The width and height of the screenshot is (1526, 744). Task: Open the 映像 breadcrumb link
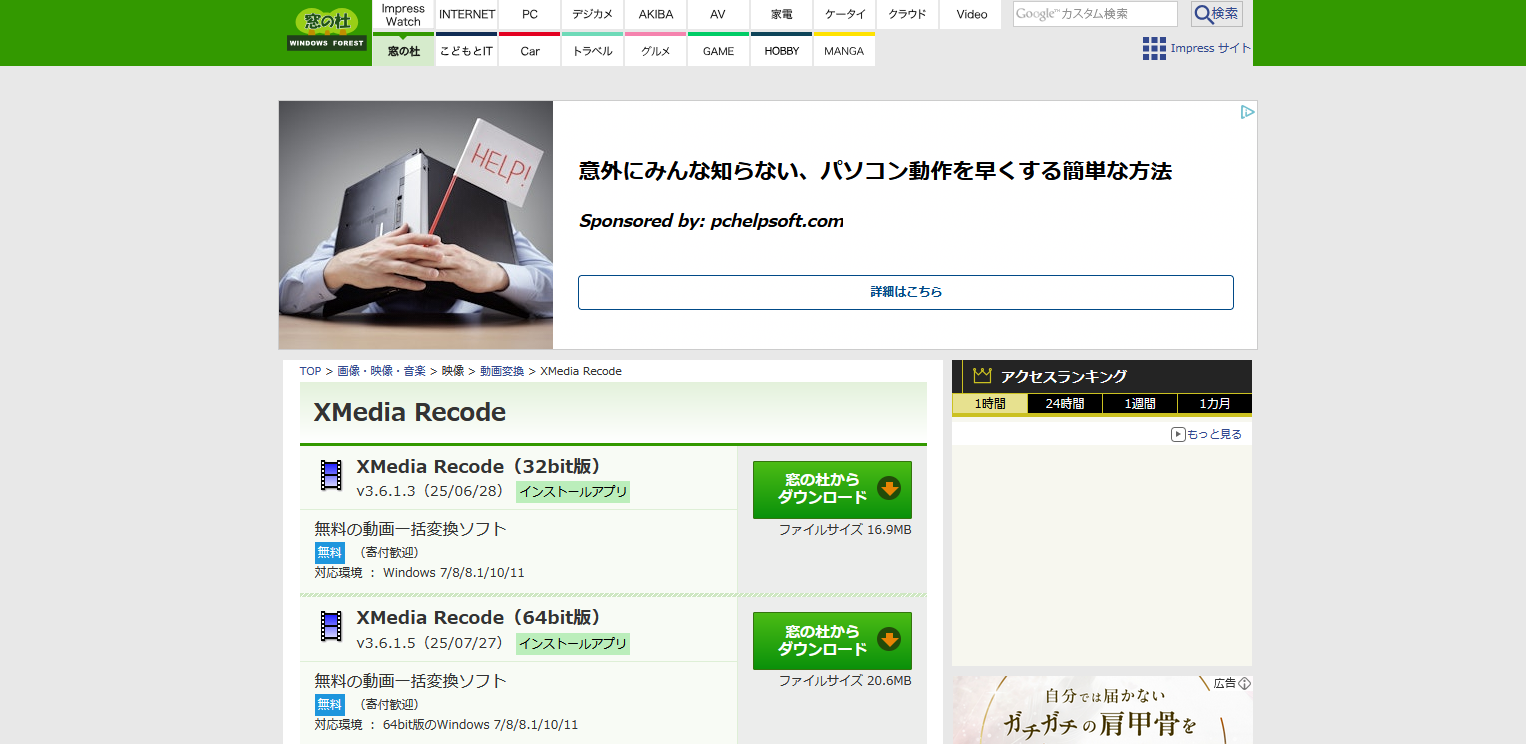tap(453, 371)
